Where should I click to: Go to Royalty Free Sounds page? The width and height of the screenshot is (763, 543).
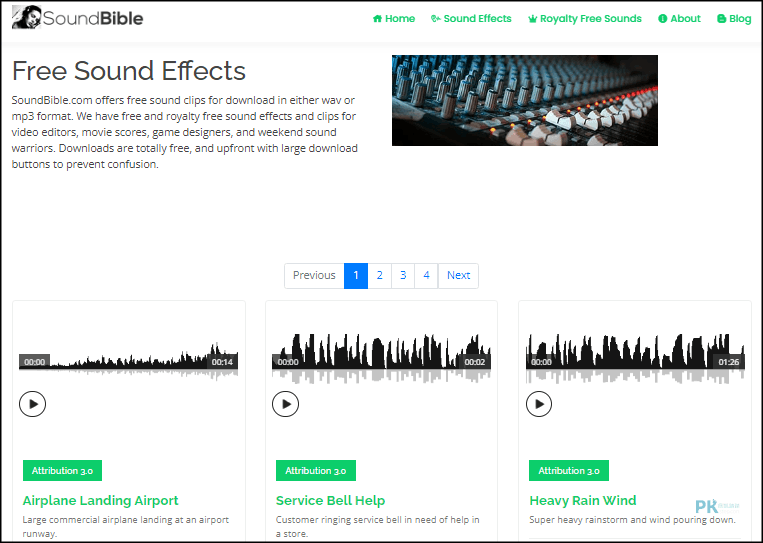[585, 18]
